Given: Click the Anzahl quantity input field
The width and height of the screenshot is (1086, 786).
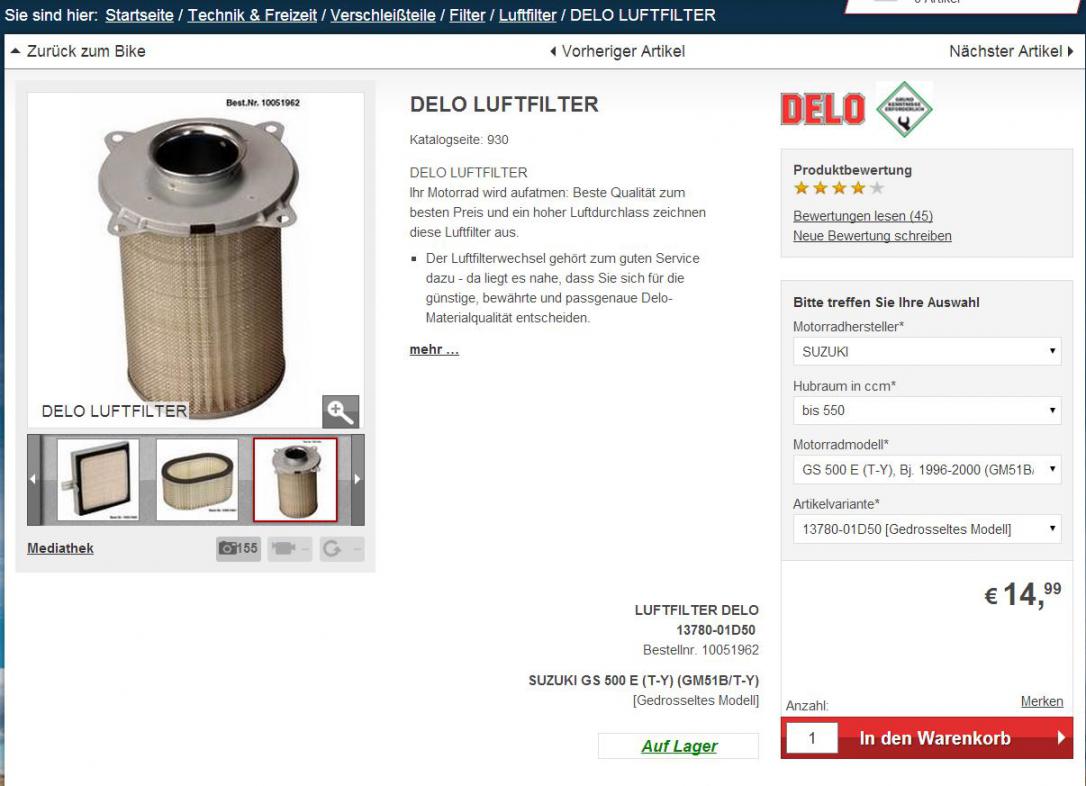Looking at the screenshot, I should pyautogui.click(x=812, y=738).
